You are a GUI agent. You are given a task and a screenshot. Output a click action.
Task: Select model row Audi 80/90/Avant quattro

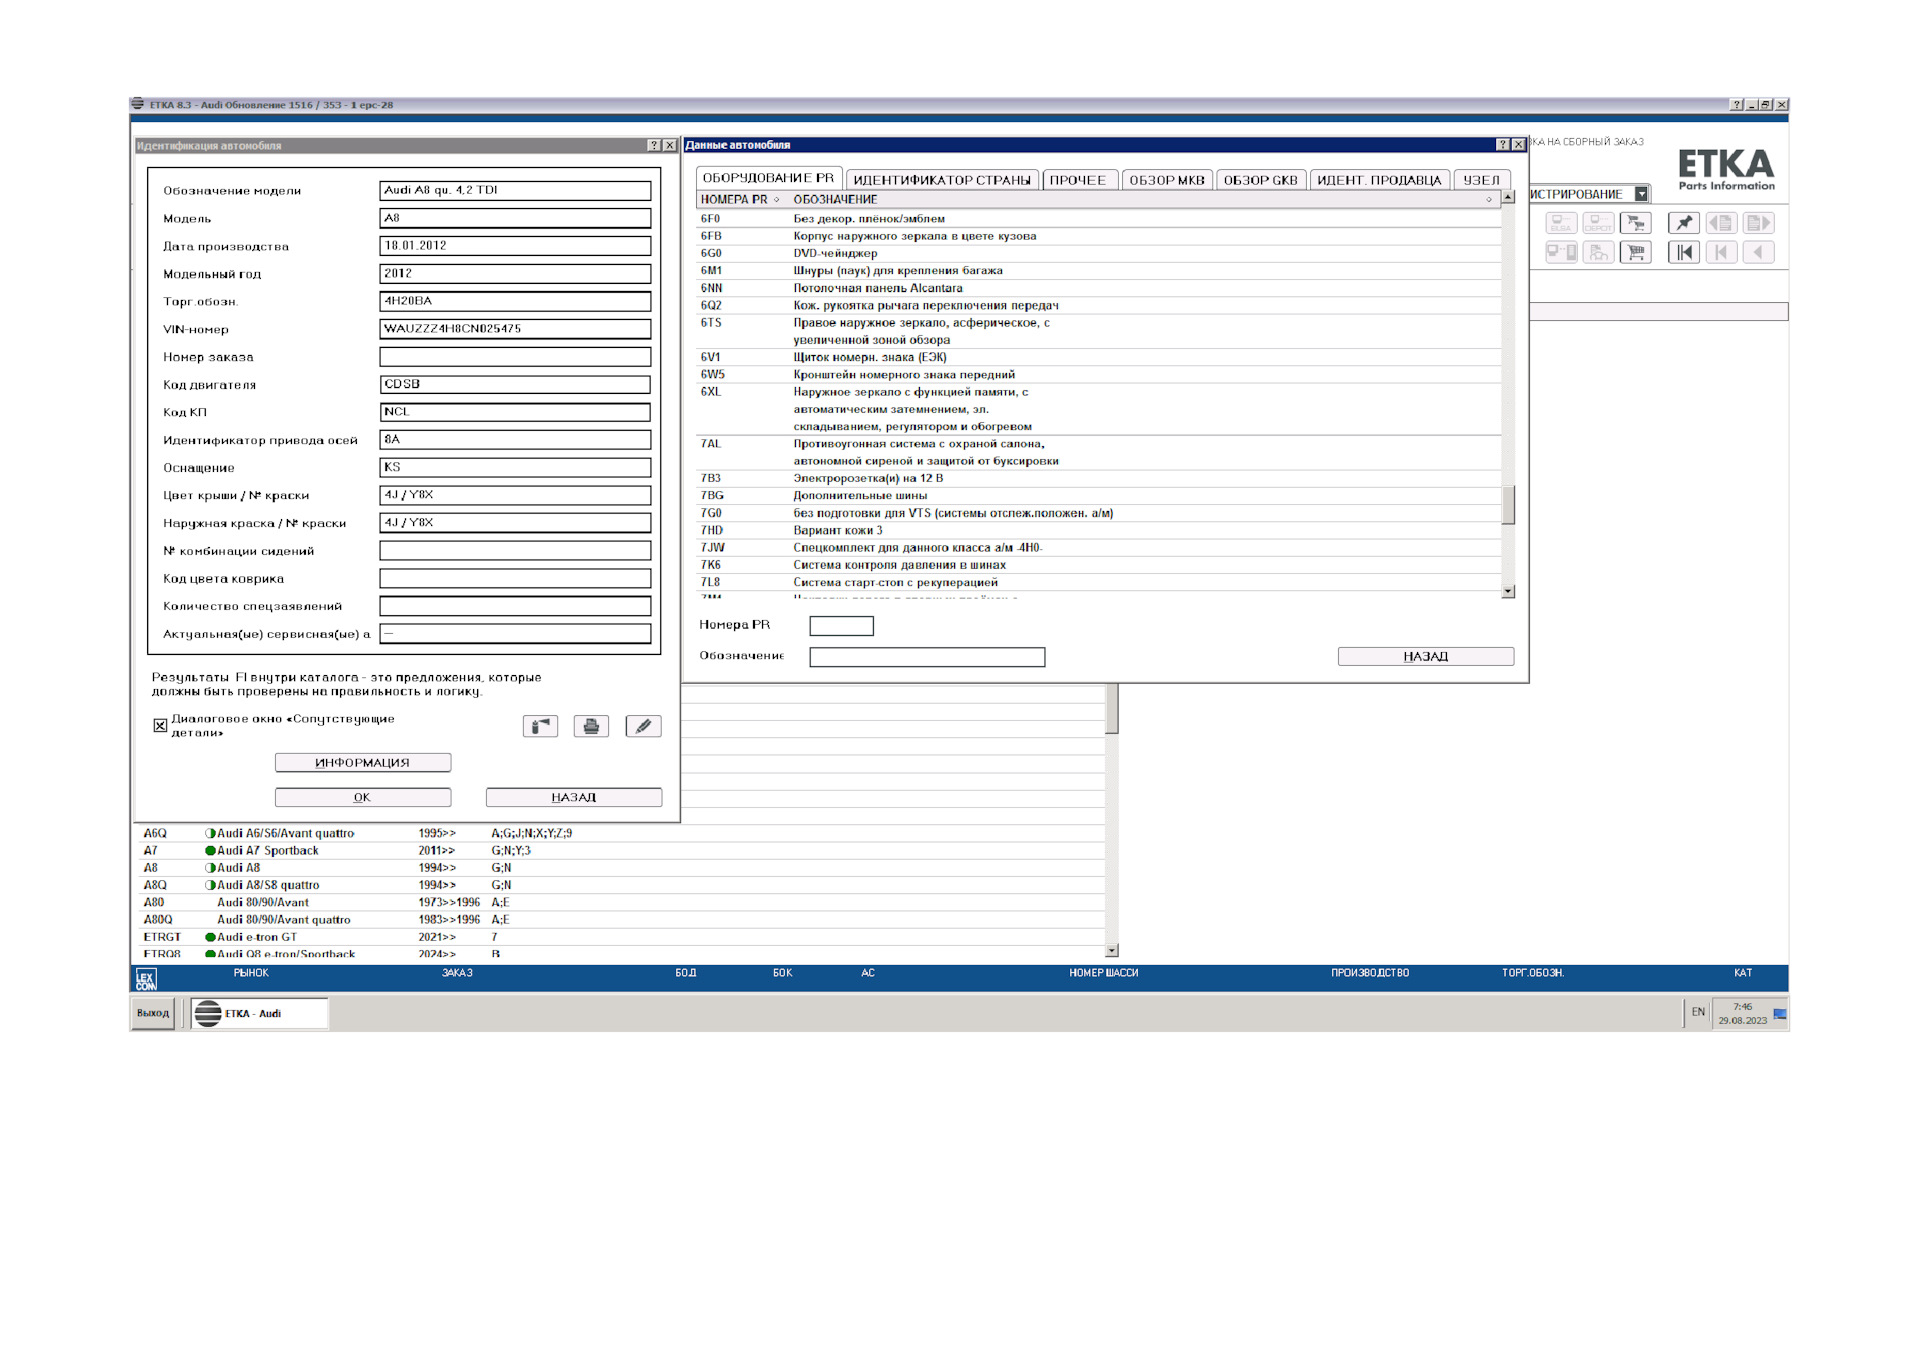(620, 920)
